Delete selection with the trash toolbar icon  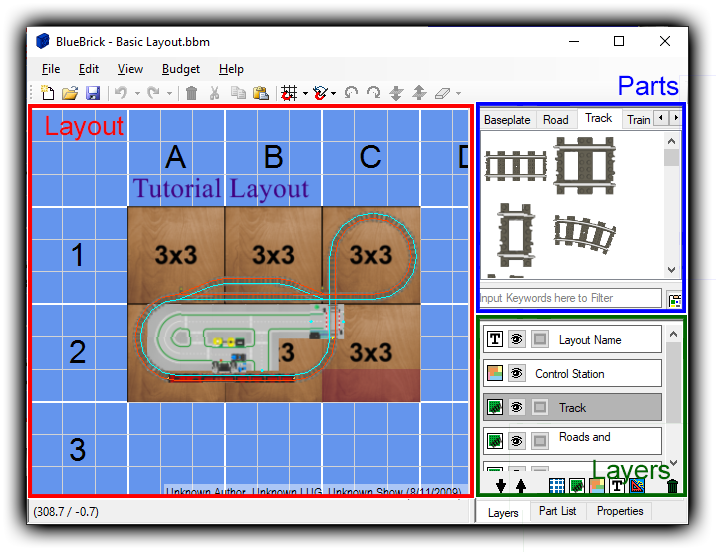point(192,93)
